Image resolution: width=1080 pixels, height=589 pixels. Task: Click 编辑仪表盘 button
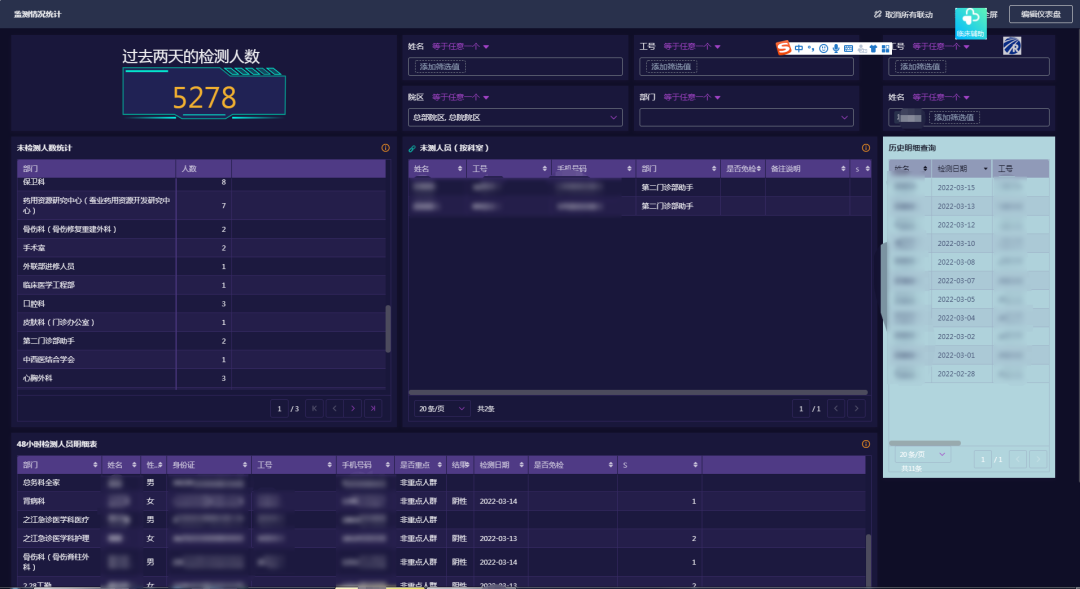[x=1041, y=14]
